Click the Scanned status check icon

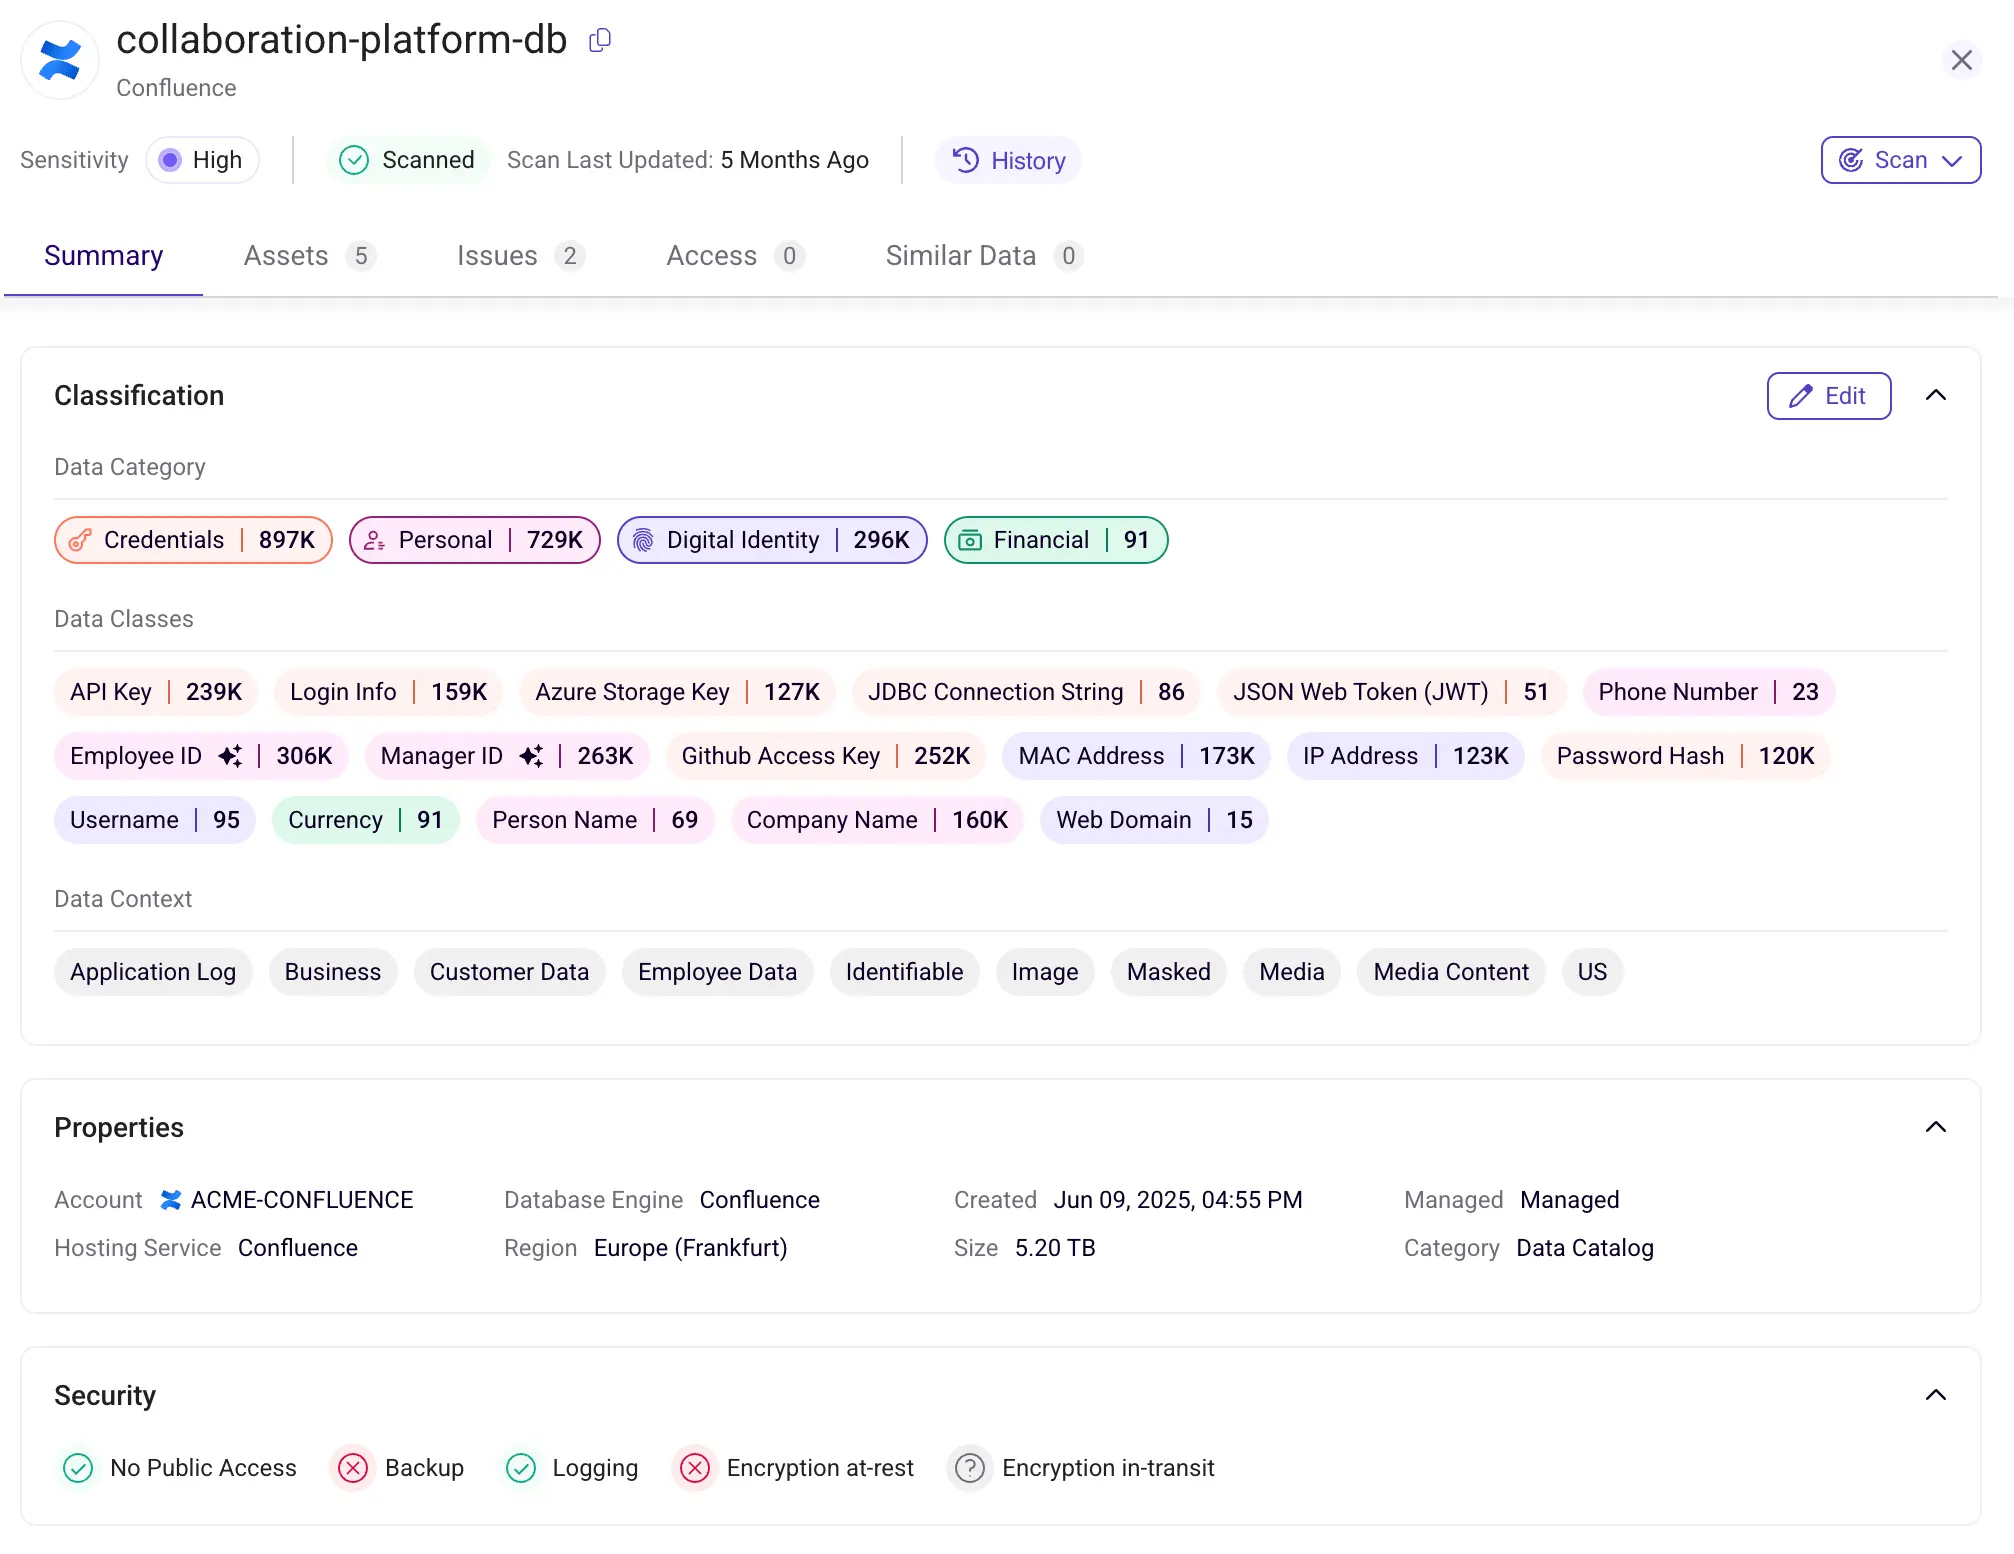coord(354,160)
